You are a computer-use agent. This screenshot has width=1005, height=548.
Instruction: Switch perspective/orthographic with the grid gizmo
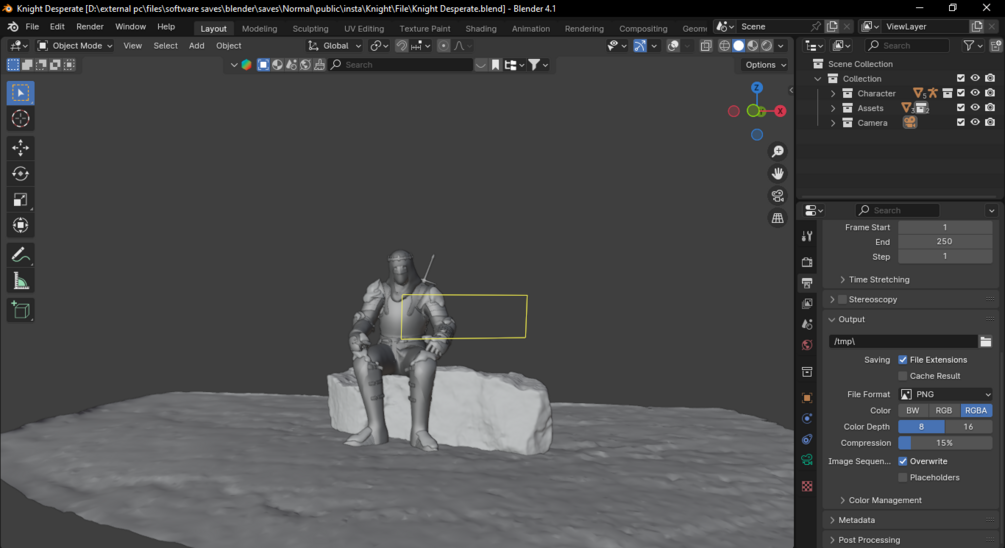click(x=777, y=219)
